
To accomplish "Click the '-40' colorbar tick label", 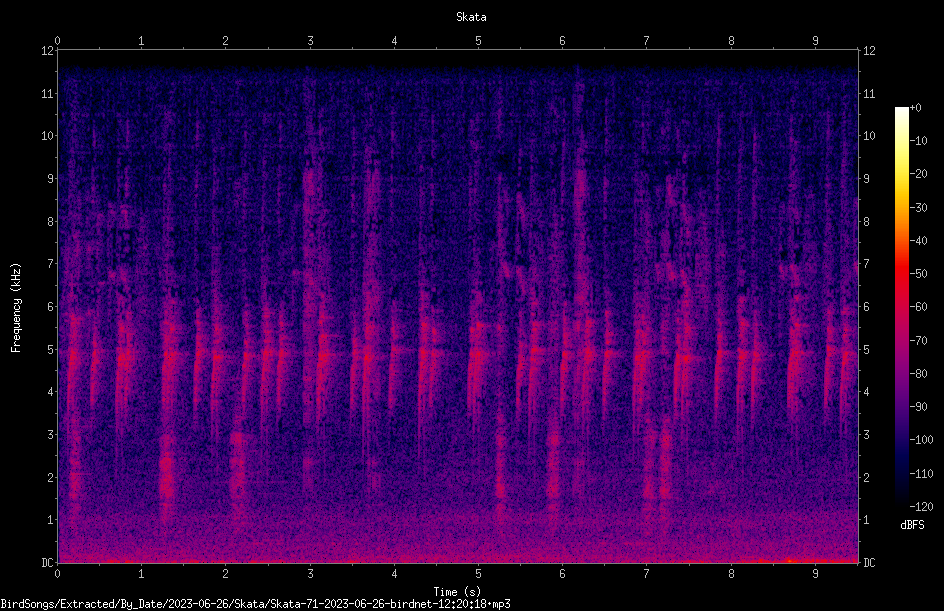I will point(919,241).
